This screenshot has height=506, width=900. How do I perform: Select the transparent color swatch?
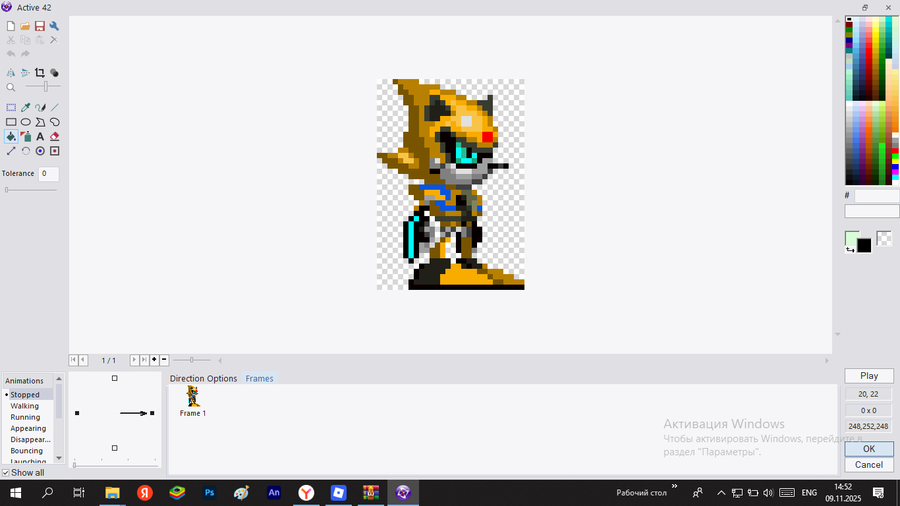click(x=884, y=238)
